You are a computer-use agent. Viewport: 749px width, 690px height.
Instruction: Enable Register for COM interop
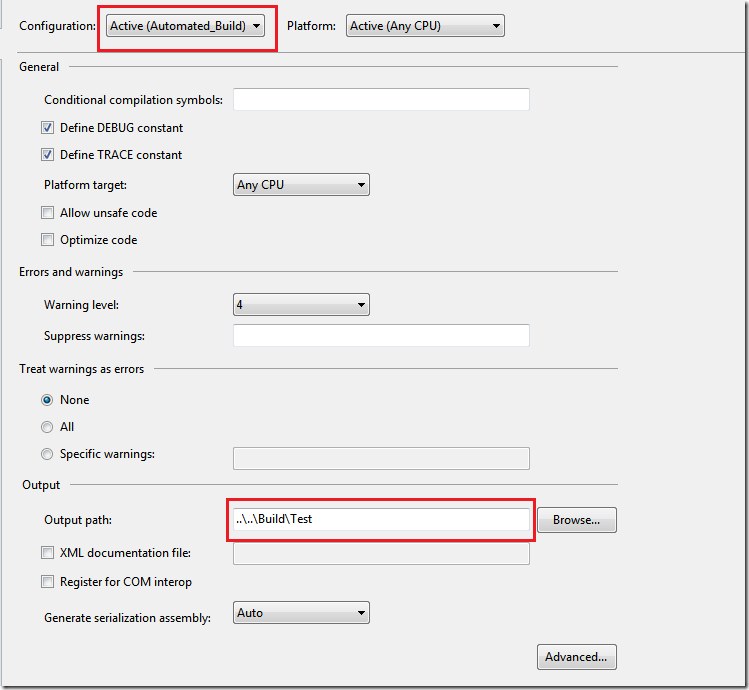tap(48, 582)
